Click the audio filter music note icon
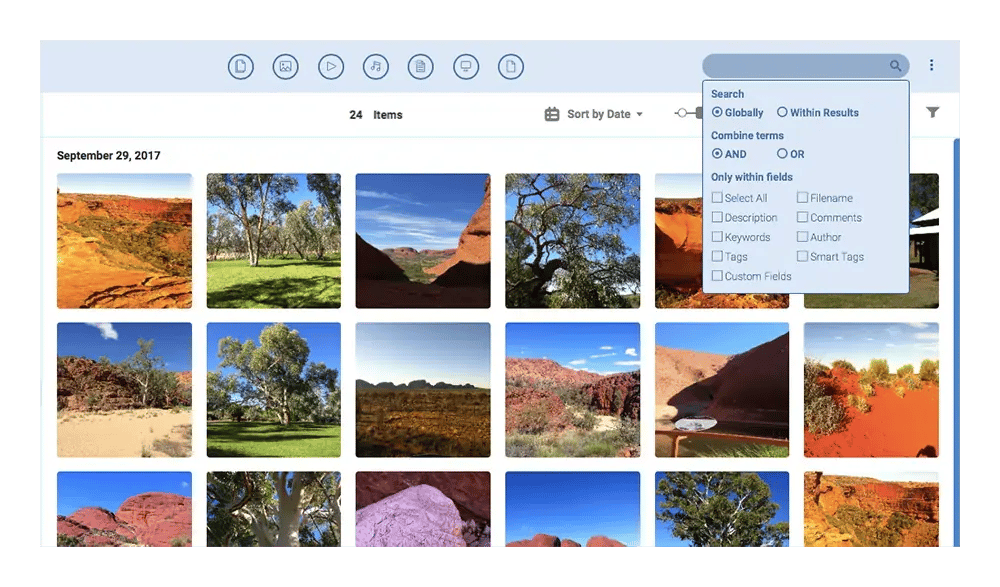The height and width of the screenshot is (587, 1000). click(x=375, y=67)
